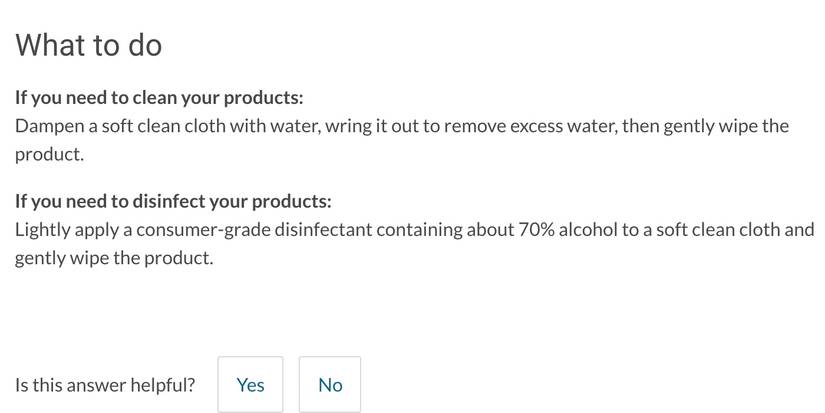Click the "70%" text in disinfect instructions
Image resolution: width=825 pixels, height=413 pixels.
click(x=536, y=230)
